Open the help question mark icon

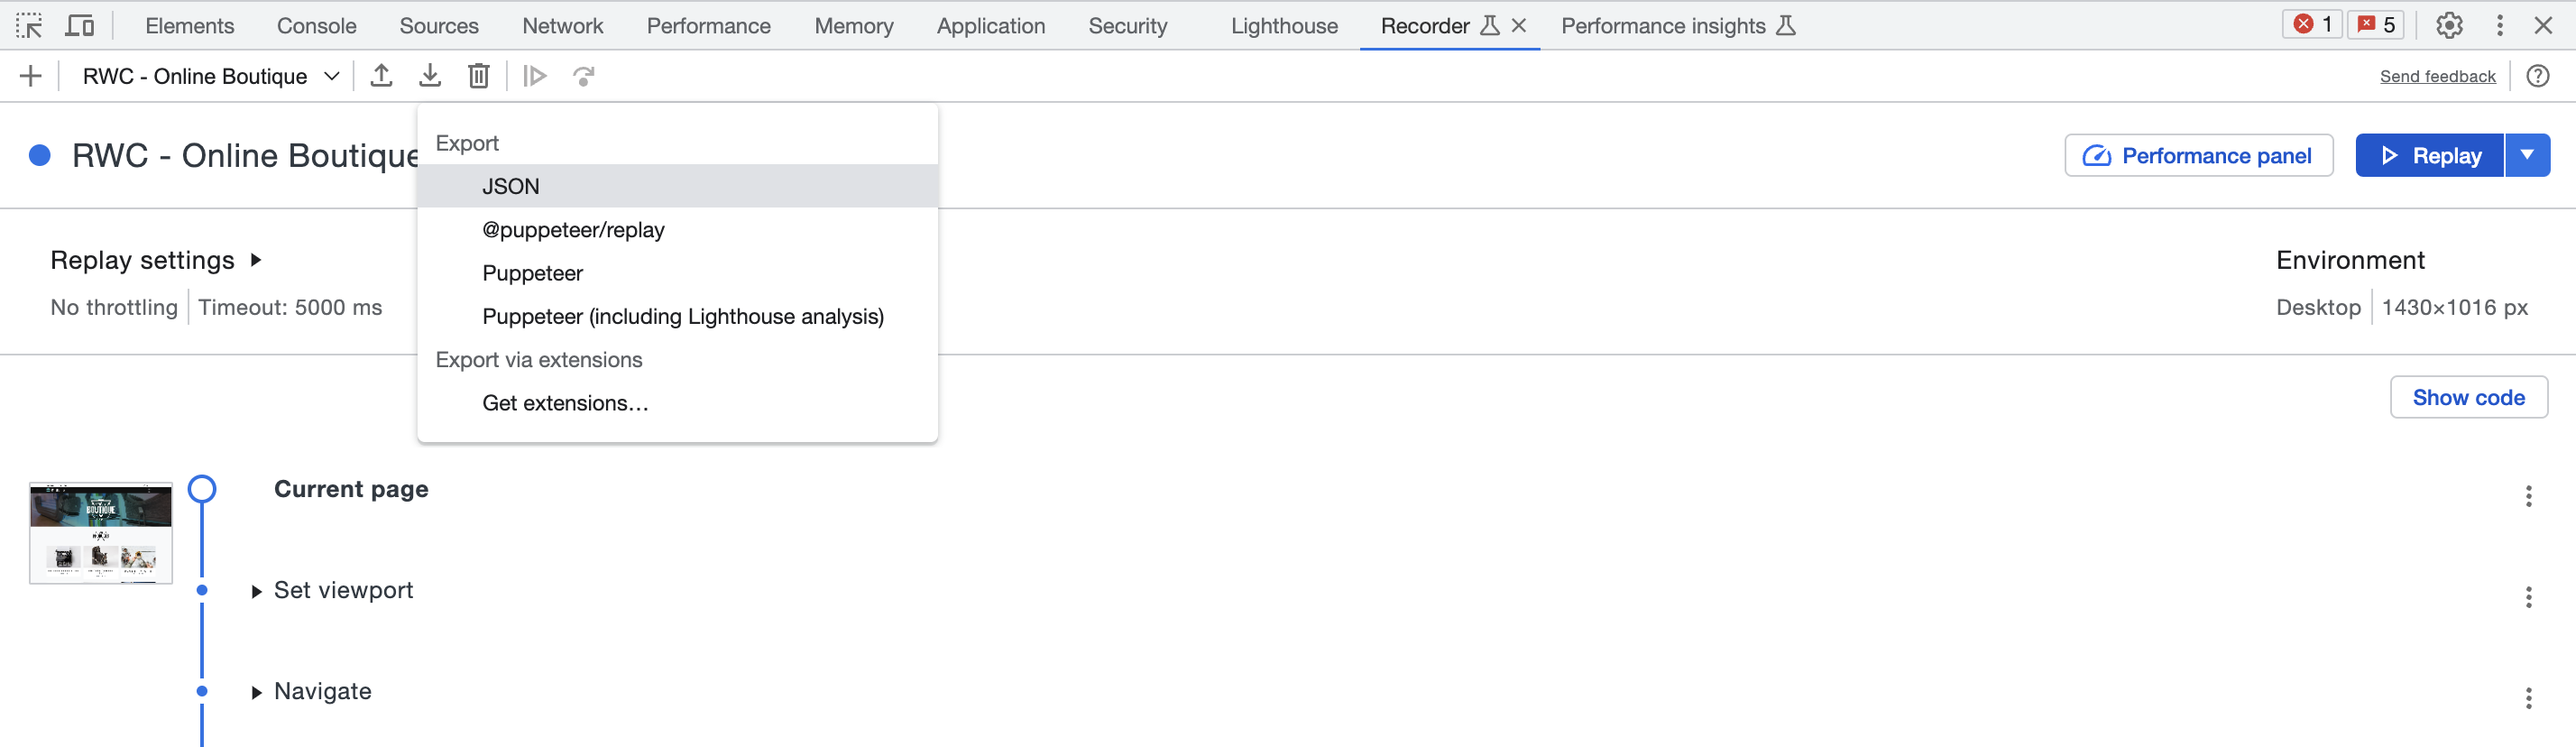[2537, 76]
